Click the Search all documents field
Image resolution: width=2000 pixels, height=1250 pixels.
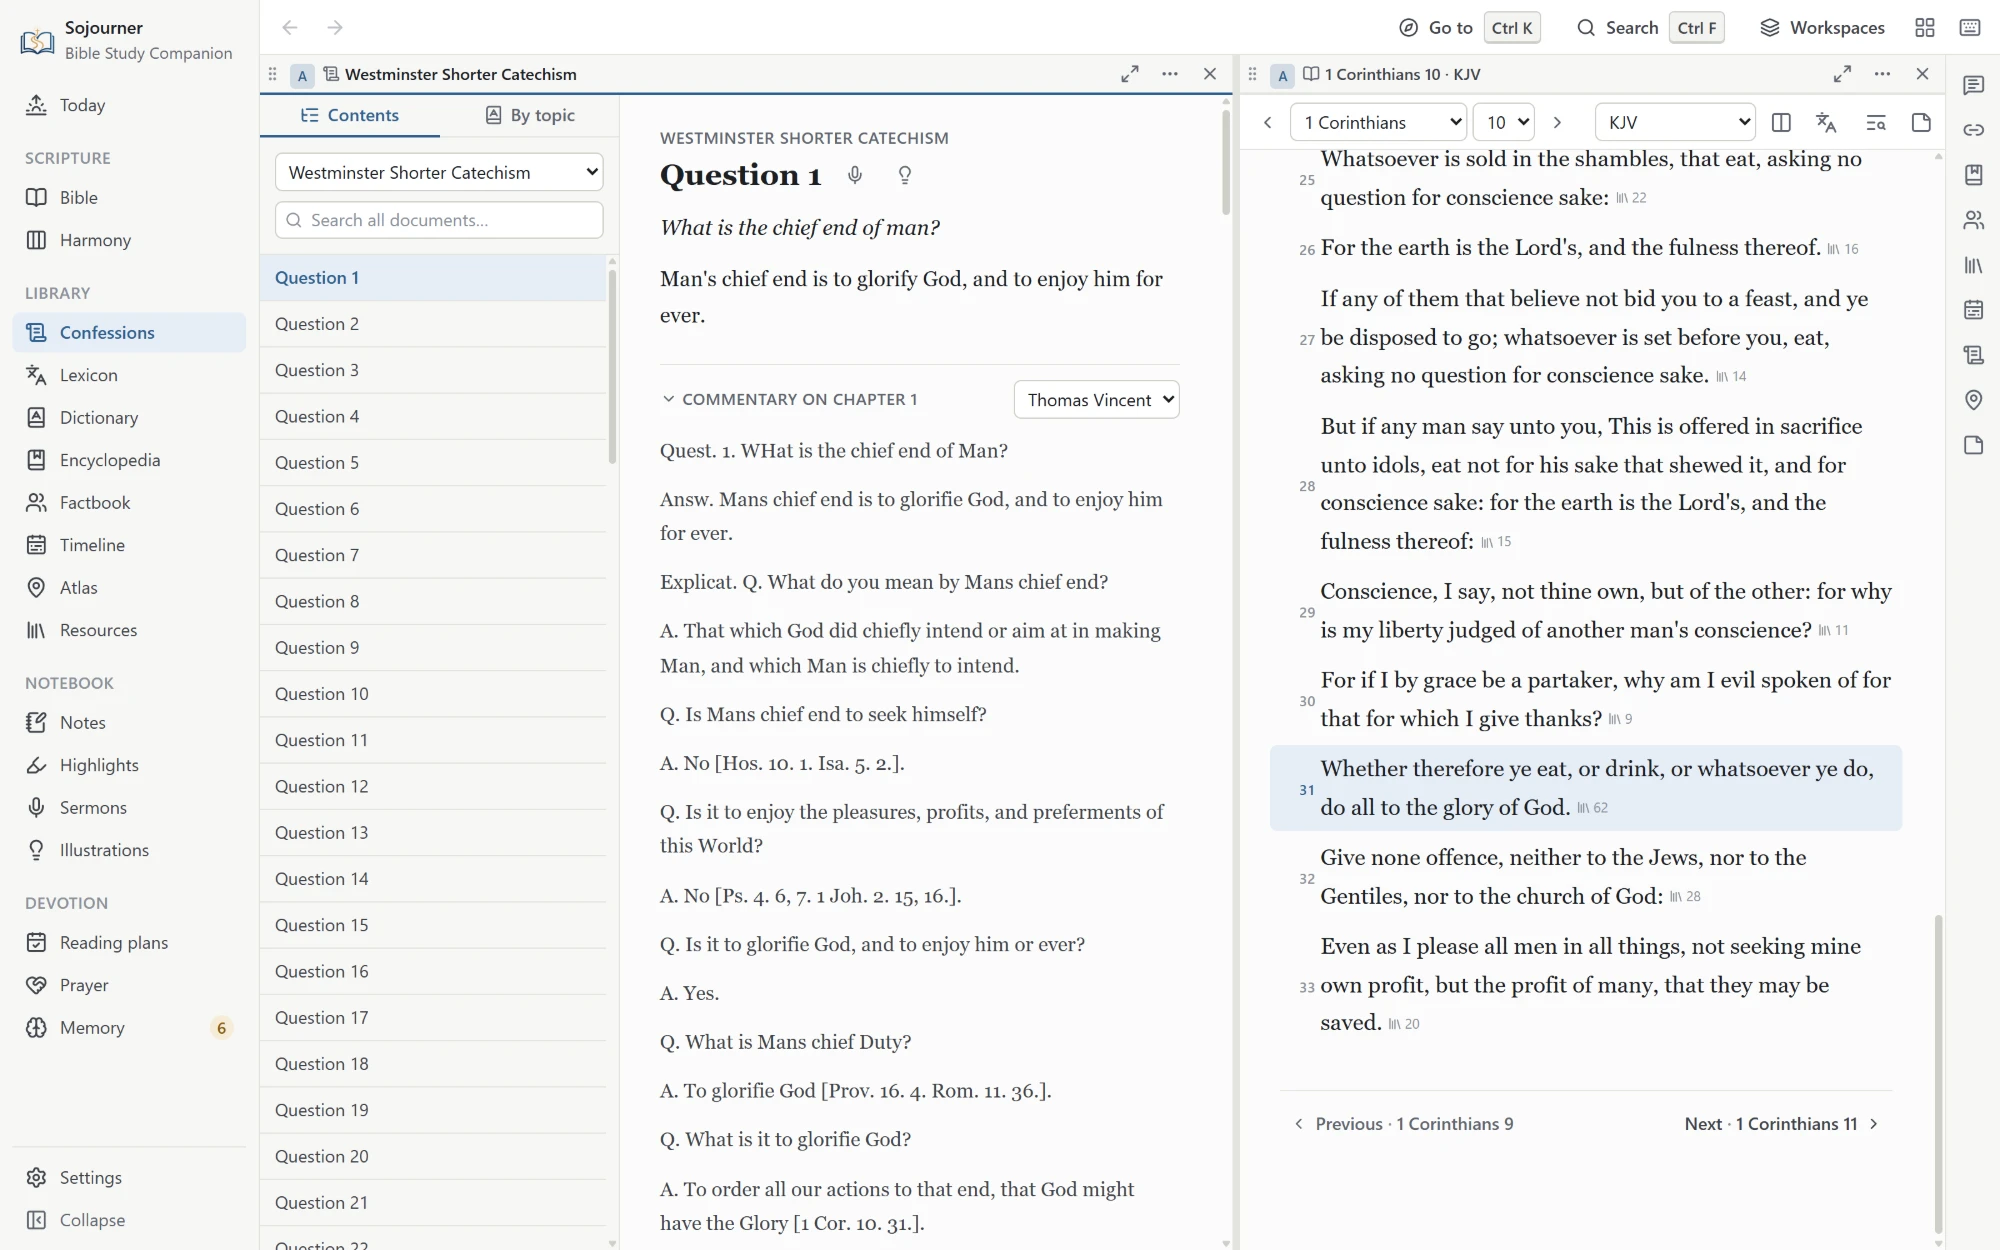pyautogui.click(x=439, y=220)
